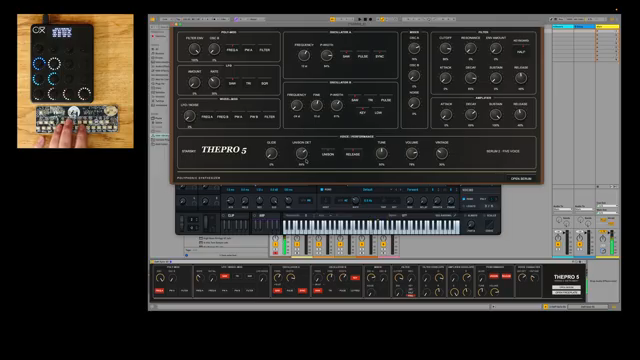The image size is (640, 360).
Task: Click Filter CUTOFF knob
Action: (x=445, y=49)
